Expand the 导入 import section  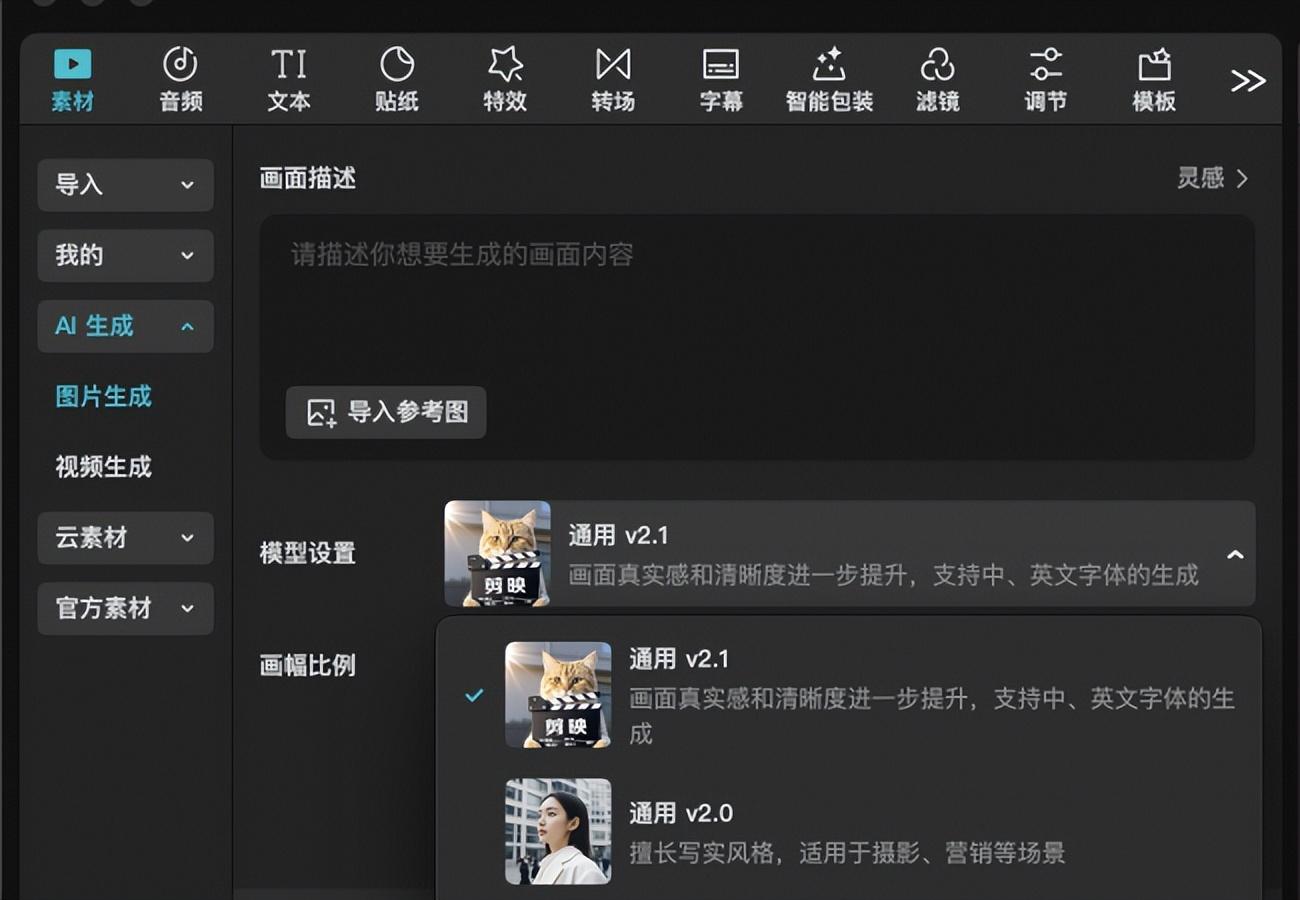point(125,185)
